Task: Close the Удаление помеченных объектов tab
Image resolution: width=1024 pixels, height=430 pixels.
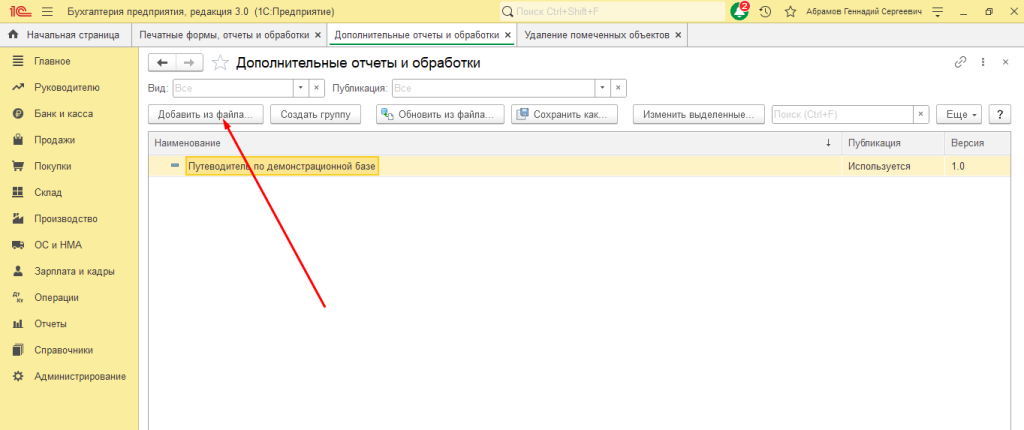Action: coord(679,34)
